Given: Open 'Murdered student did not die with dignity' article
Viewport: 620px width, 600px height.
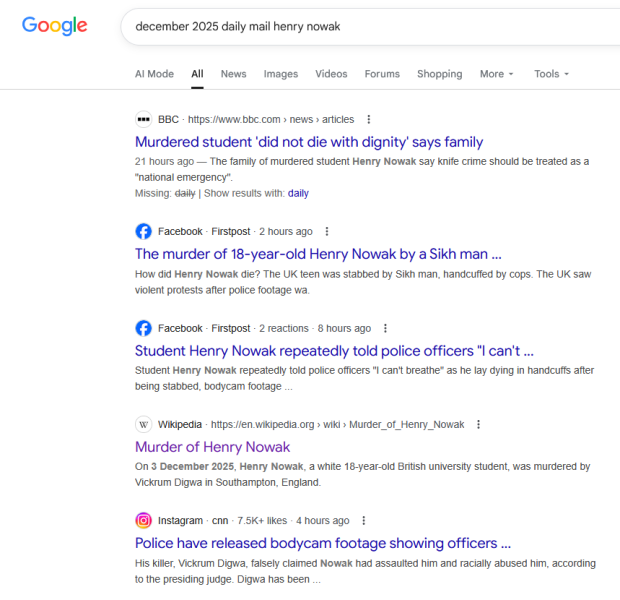Looking at the screenshot, I should point(309,142).
